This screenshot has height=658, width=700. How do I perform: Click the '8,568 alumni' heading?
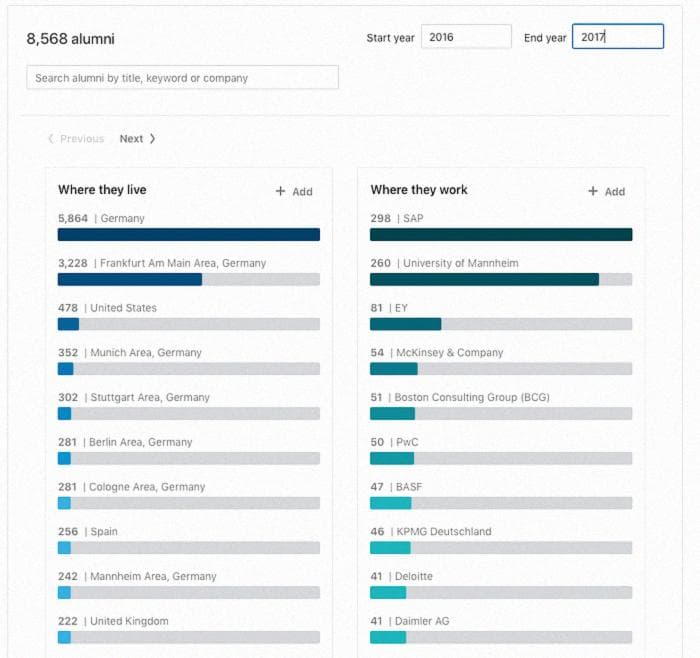click(71, 38)
